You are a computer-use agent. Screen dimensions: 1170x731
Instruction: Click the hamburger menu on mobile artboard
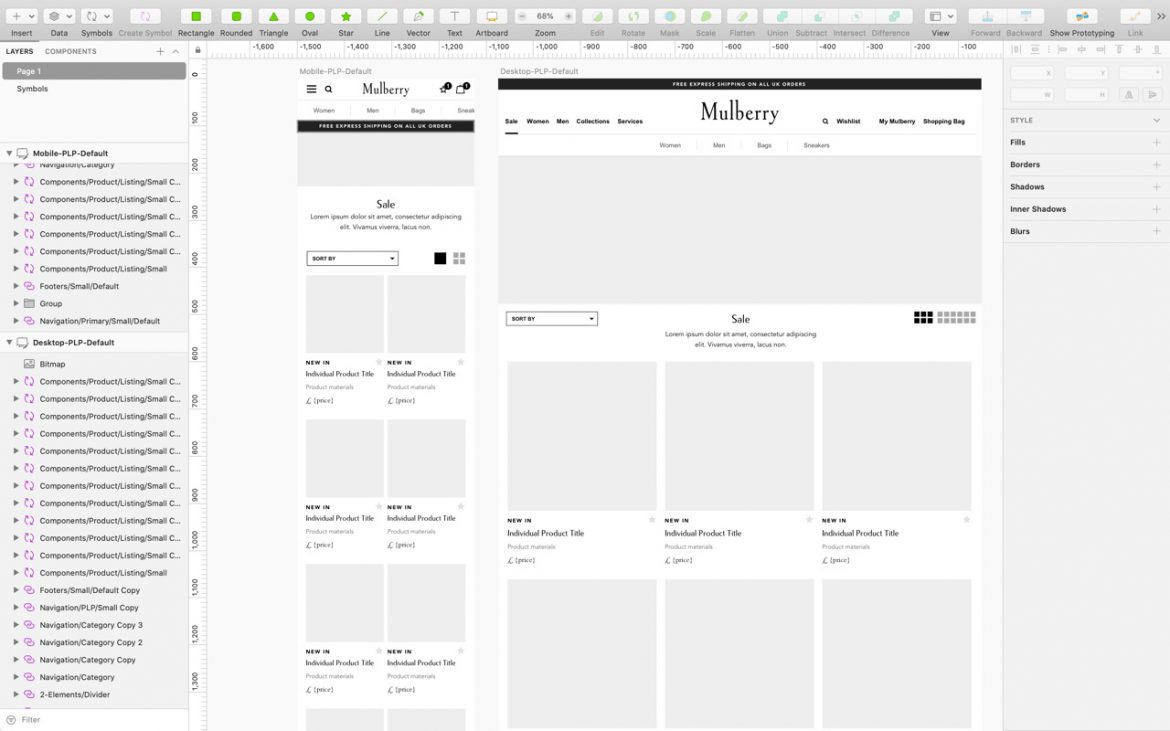[311, 89]
